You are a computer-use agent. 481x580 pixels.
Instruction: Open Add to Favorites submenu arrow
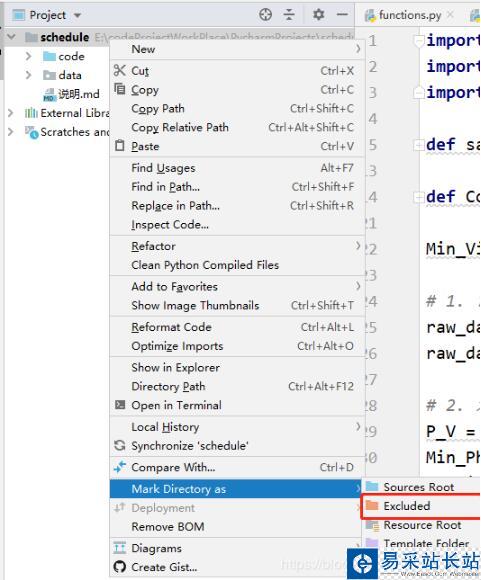[x=358, y=286]
